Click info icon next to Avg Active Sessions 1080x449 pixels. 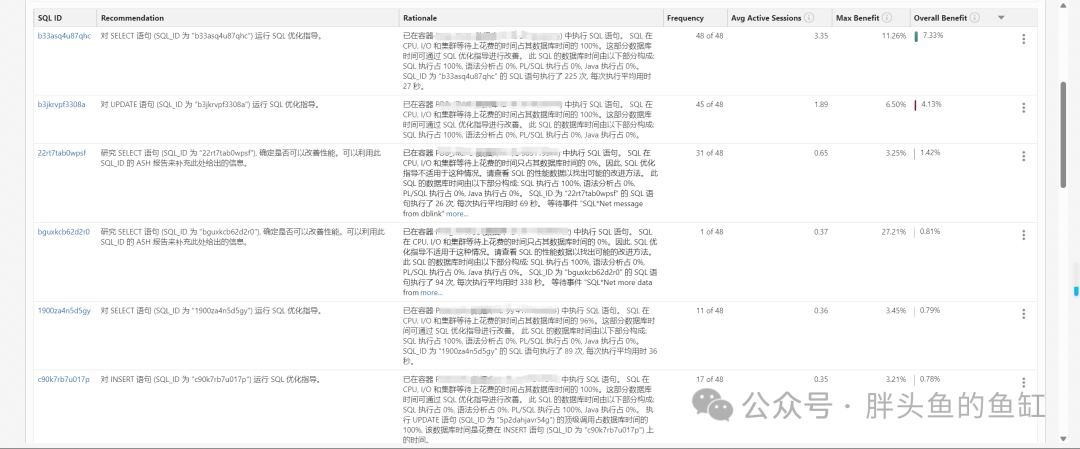point(809,18)
